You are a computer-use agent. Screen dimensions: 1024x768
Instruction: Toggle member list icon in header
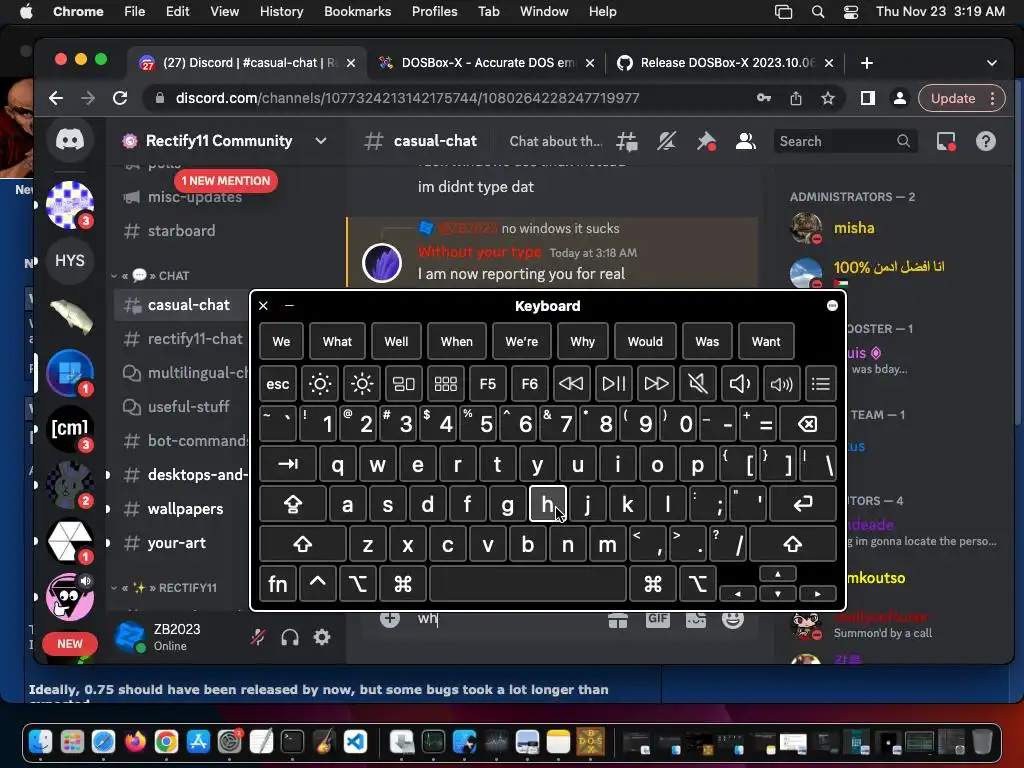click(745, 141)
